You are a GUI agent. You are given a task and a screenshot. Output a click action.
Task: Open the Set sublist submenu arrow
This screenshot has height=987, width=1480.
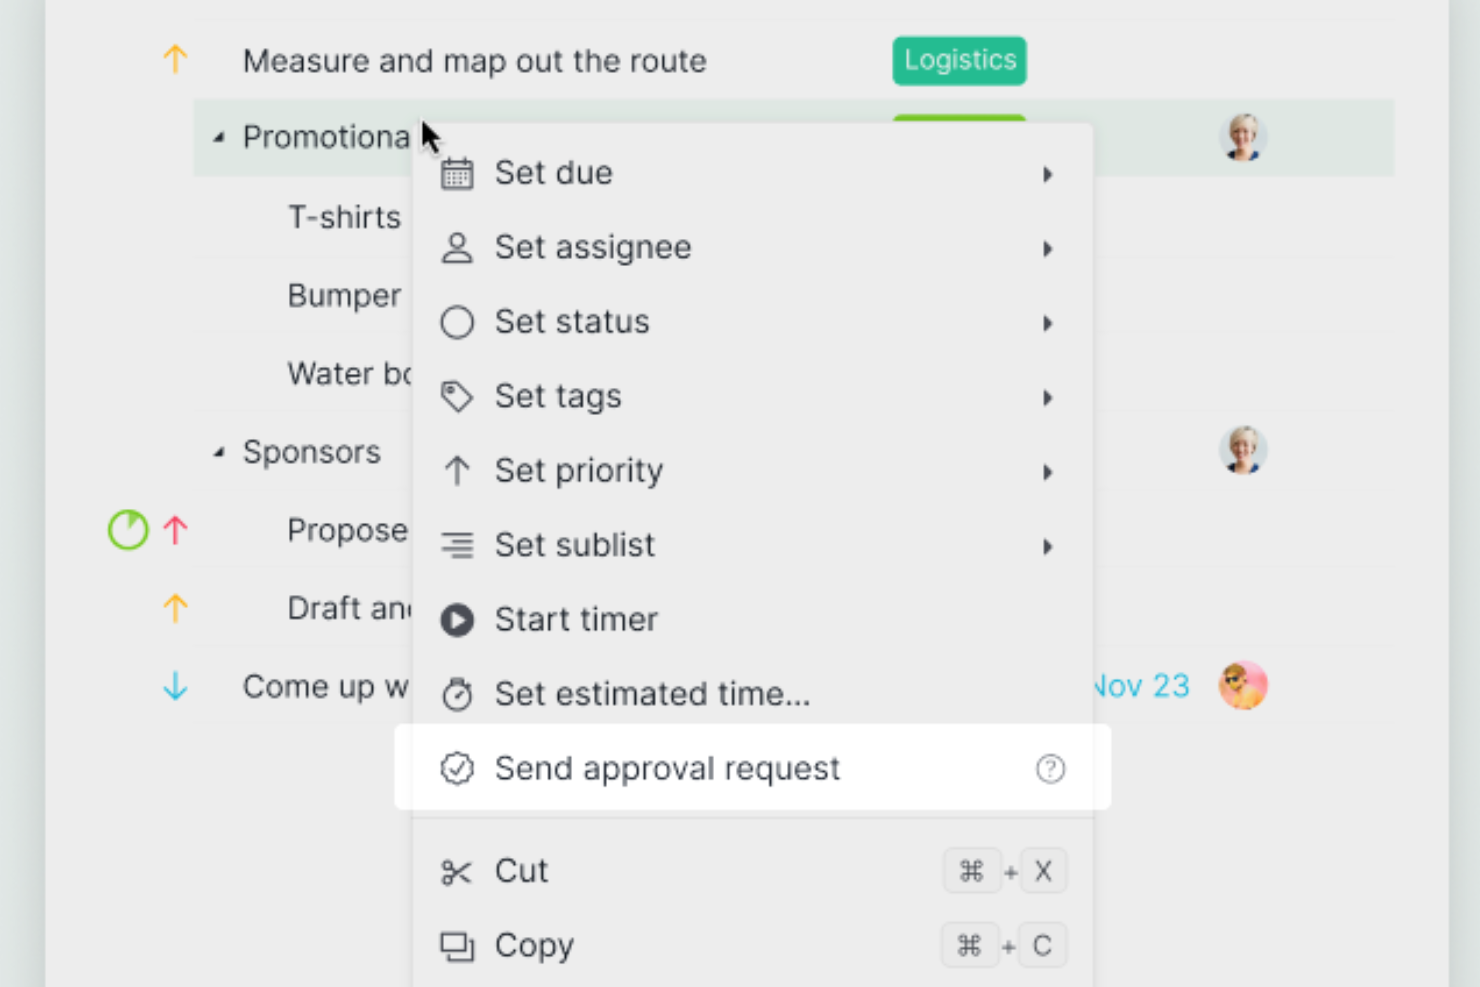coord(1047,546)
